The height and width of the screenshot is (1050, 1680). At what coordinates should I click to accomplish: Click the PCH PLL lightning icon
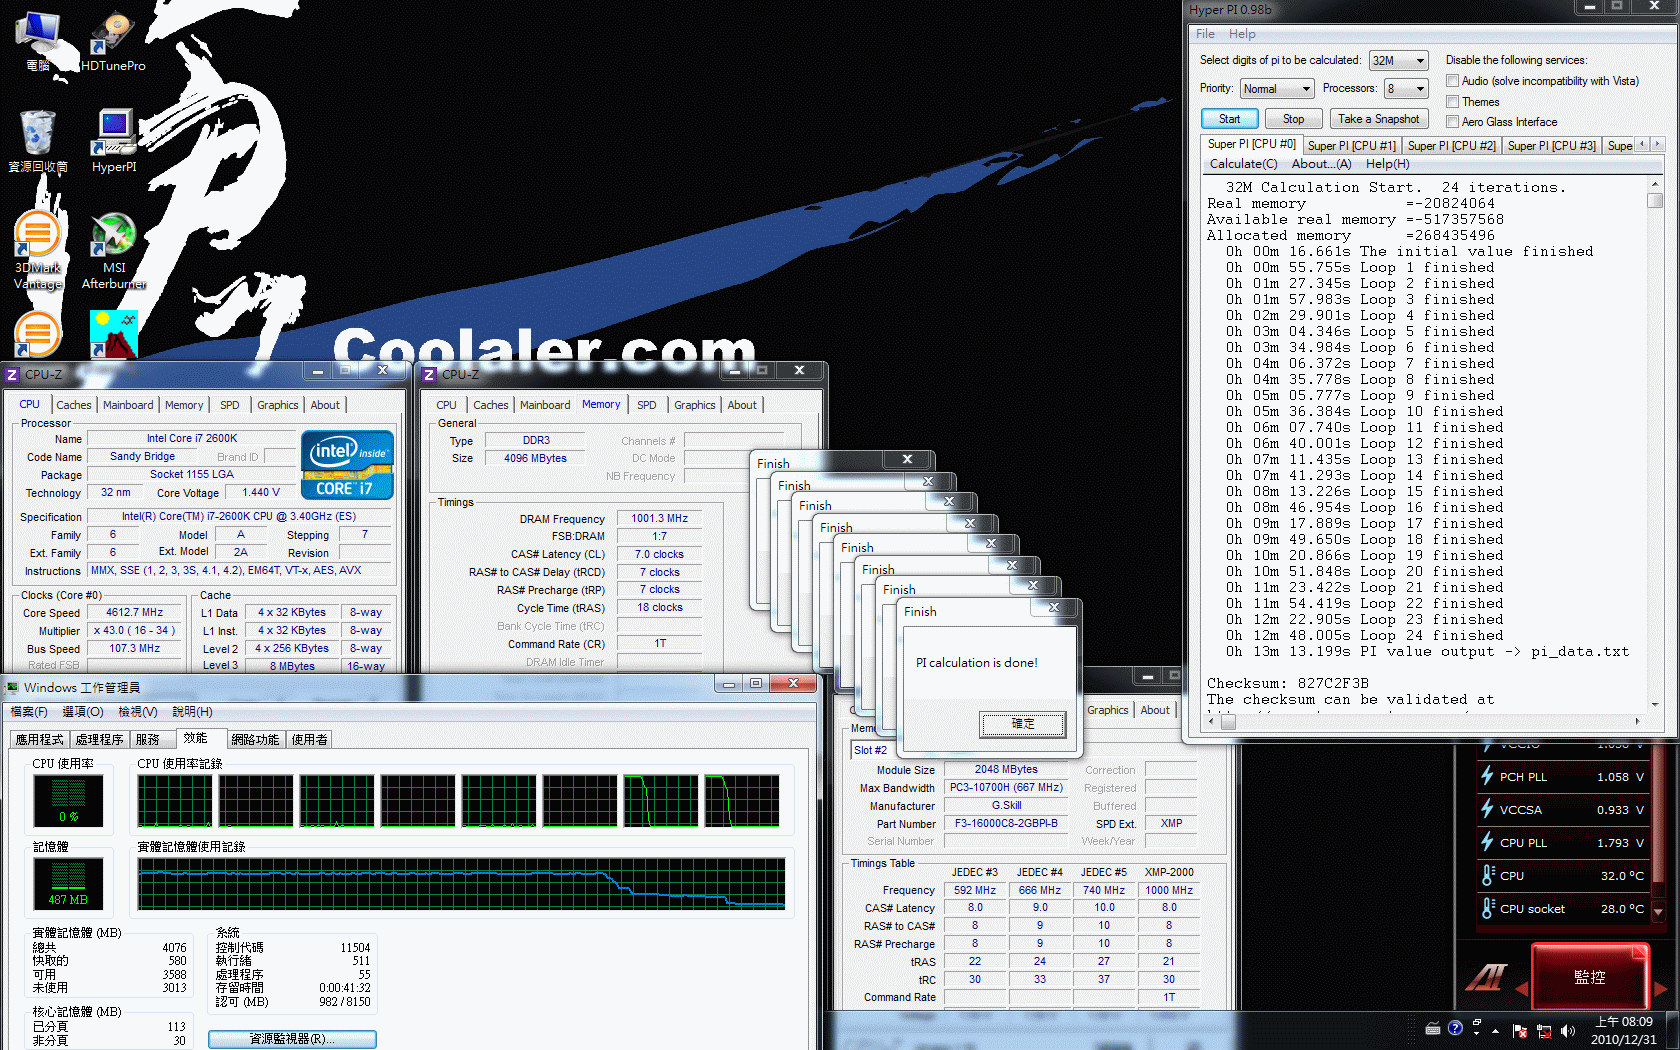tap(1487, 776)
